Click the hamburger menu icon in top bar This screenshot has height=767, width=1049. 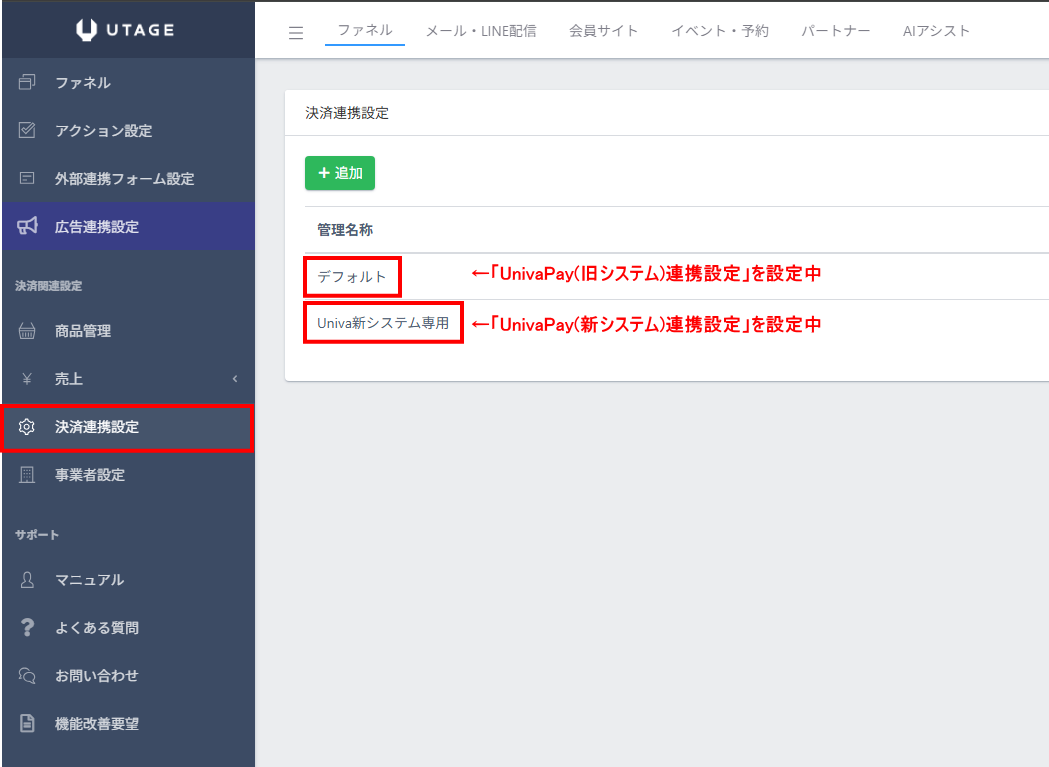[295, 32]
